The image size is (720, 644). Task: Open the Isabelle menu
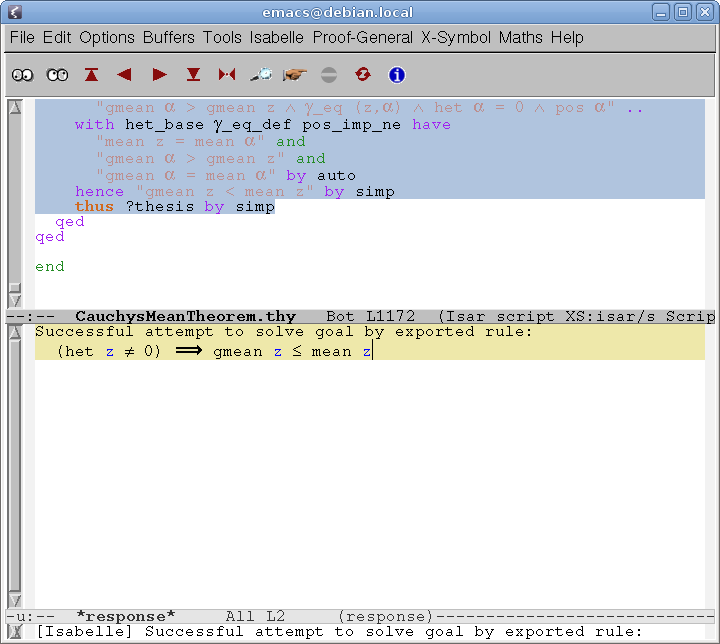click(277, 38)
